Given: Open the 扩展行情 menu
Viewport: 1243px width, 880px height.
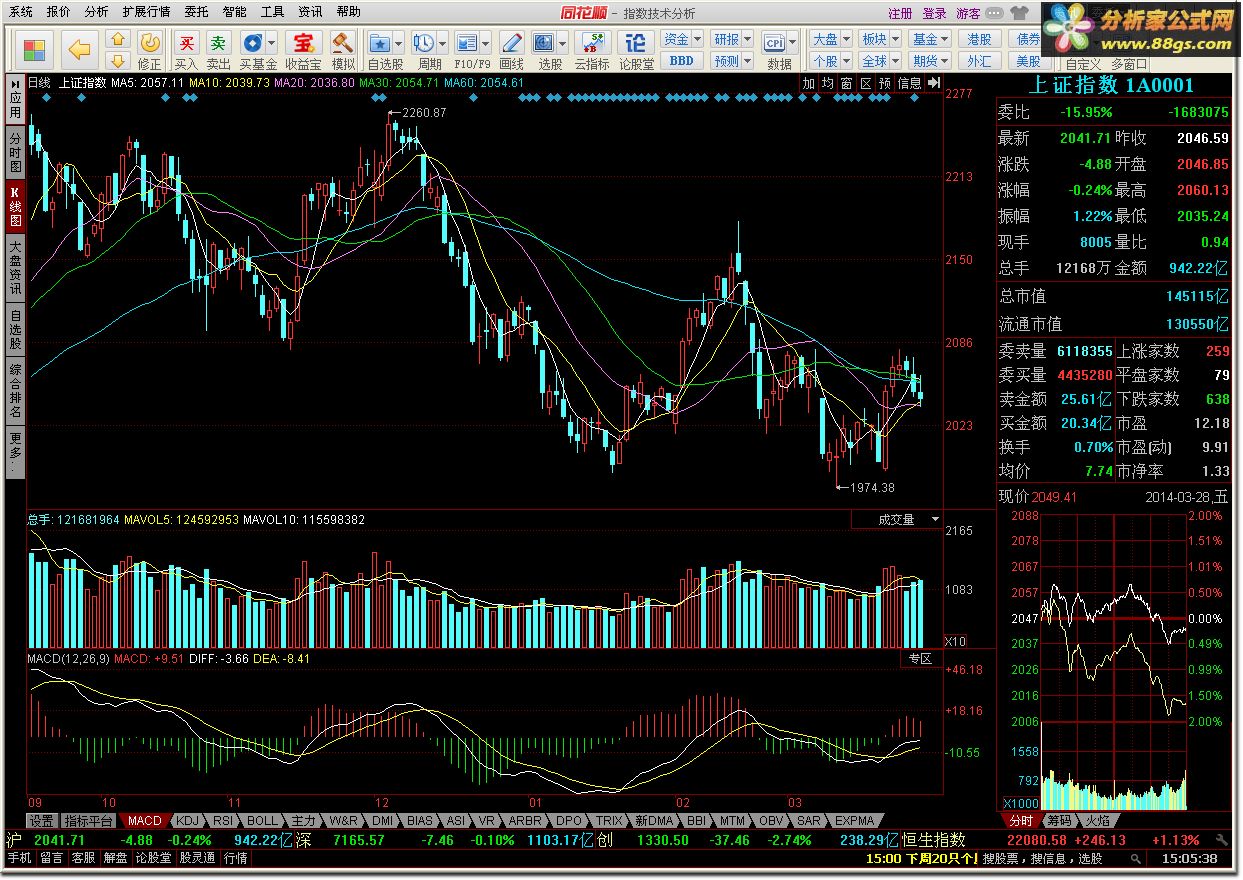Looking at the screenshot, I should (146, 12).
